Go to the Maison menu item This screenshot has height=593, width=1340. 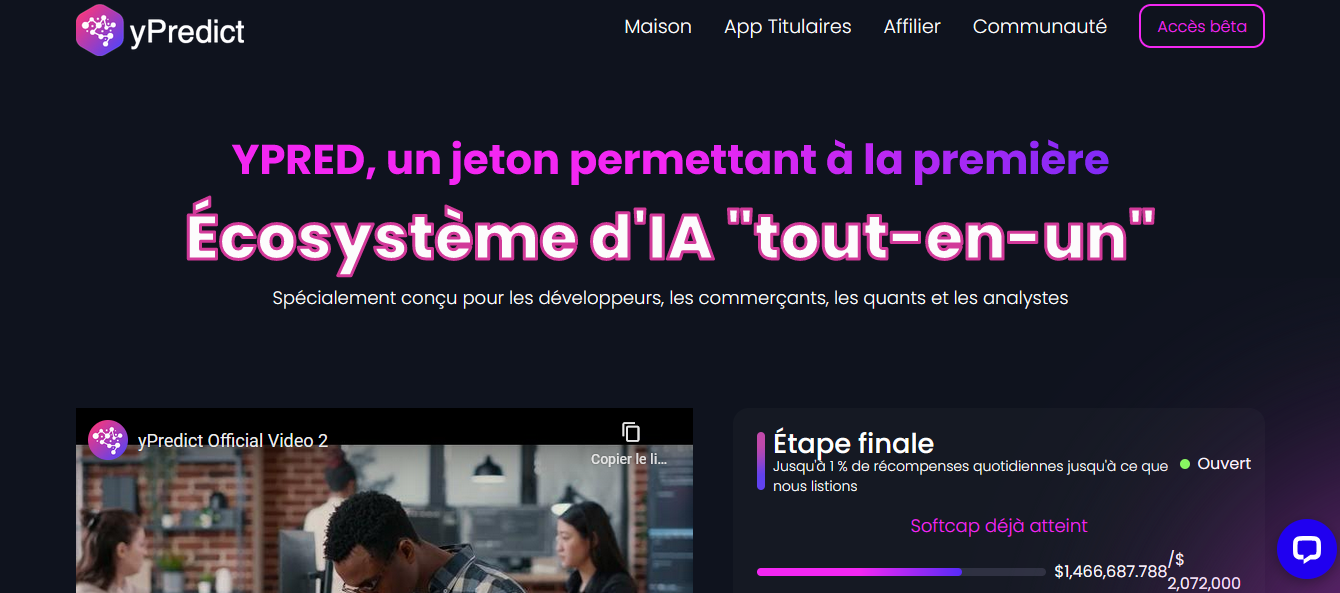coord(658,27)
